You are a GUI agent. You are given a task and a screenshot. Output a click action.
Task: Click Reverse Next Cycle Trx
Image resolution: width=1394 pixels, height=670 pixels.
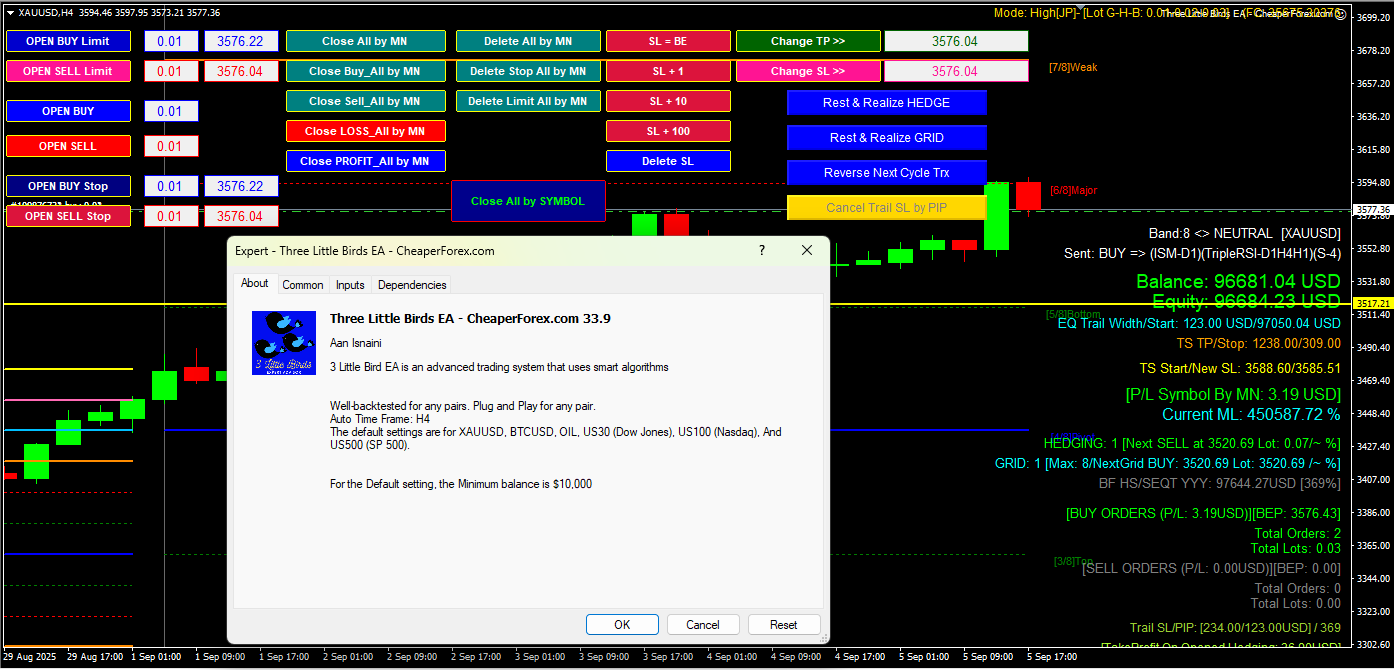click(887, 173)
